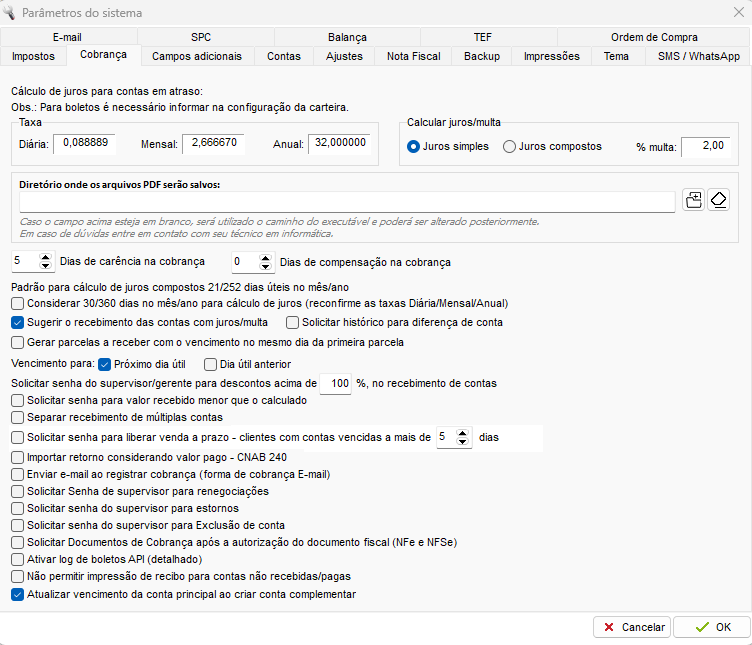Open the Balança tab

pos(347,37)
